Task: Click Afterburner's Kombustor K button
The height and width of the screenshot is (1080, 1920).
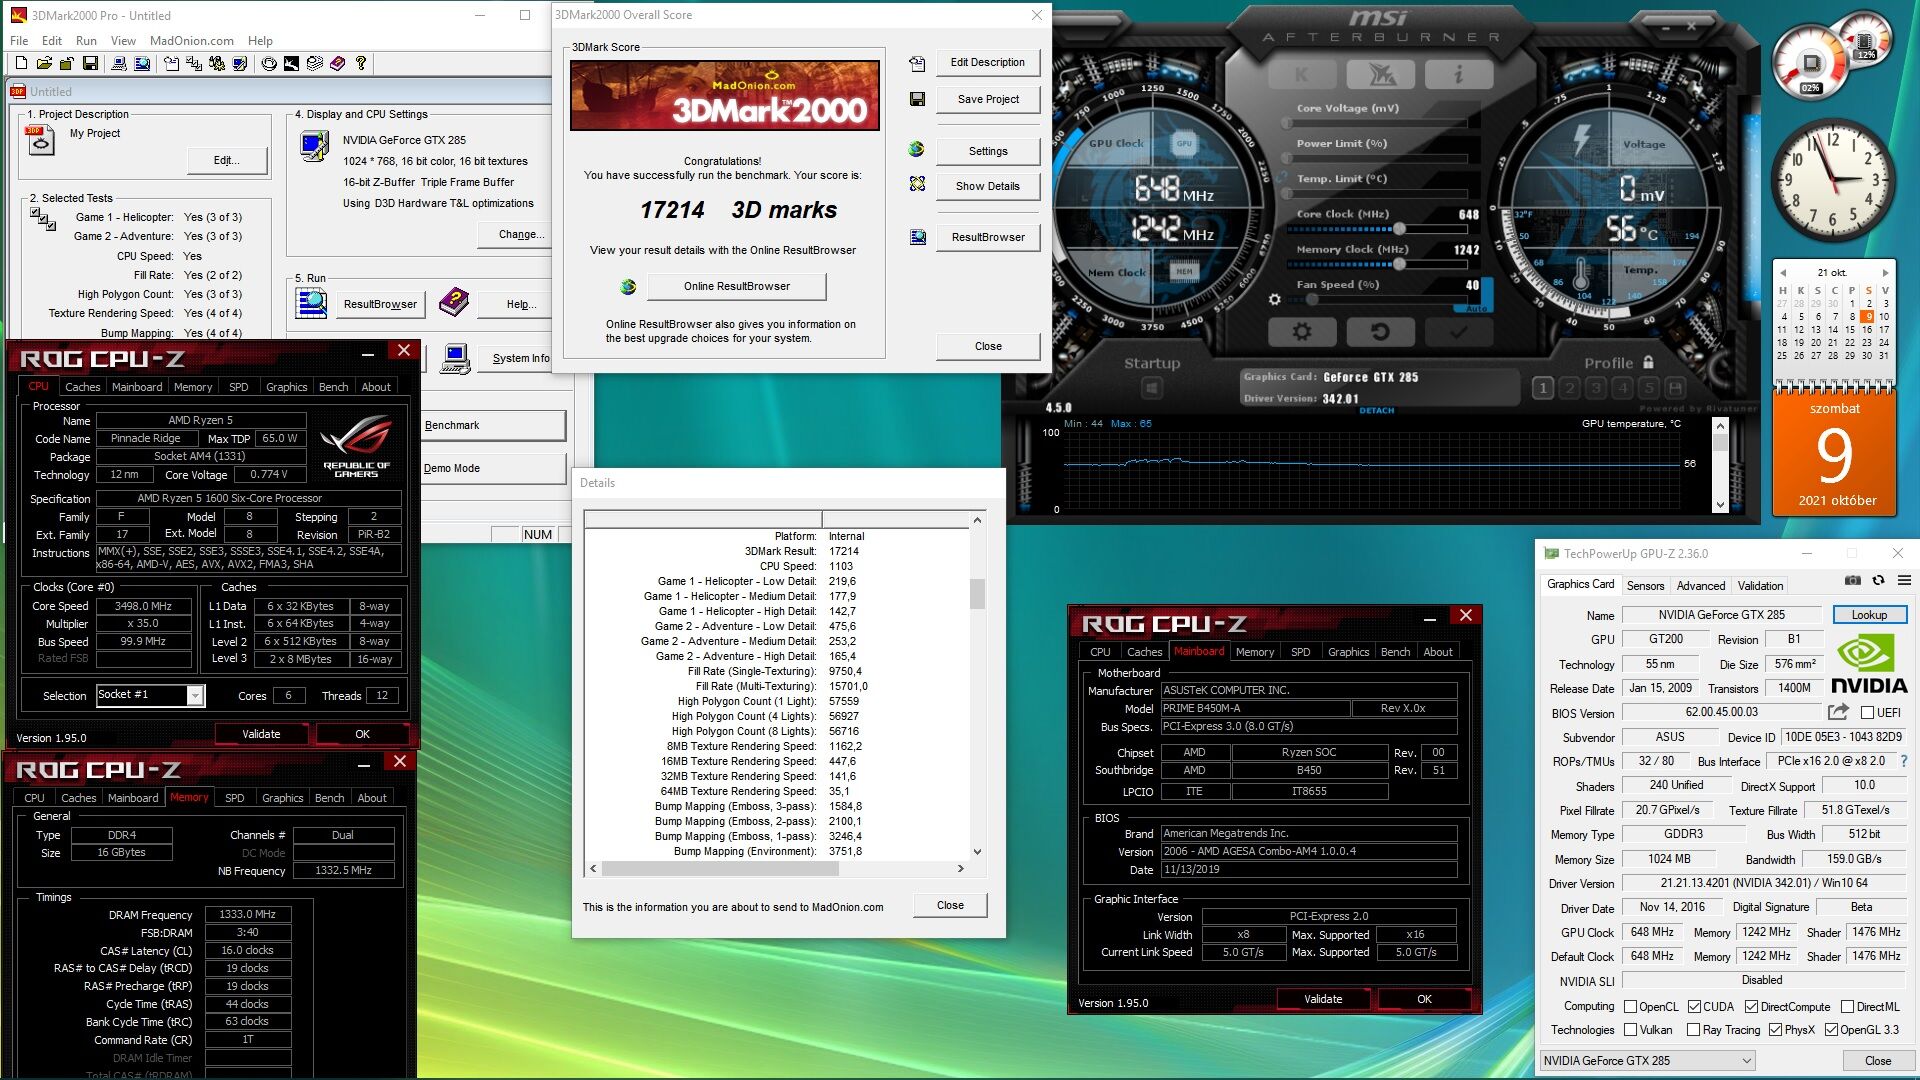Action: point(1301,74)
